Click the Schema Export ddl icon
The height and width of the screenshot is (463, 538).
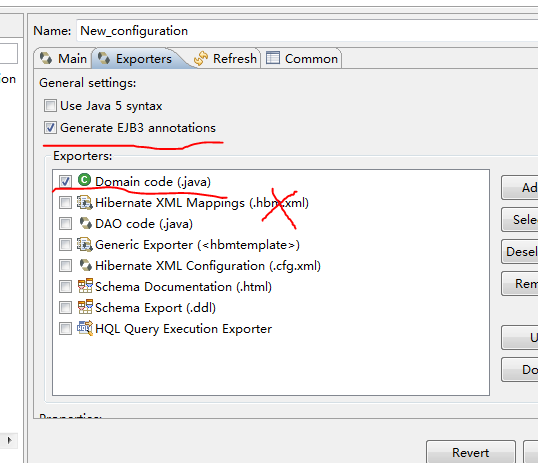click(x=85, y=307)
